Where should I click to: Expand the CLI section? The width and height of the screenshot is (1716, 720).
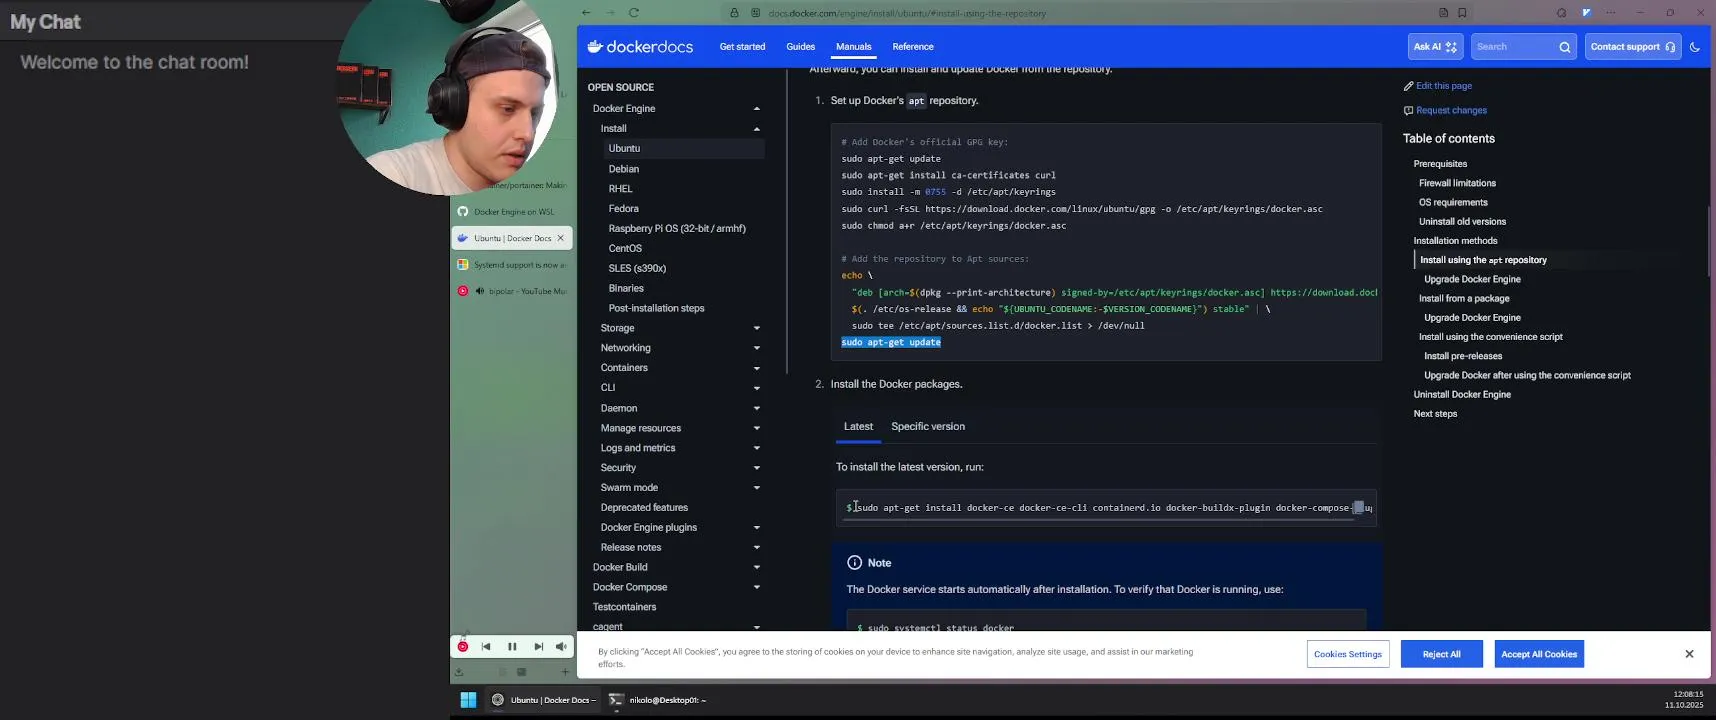756,388
